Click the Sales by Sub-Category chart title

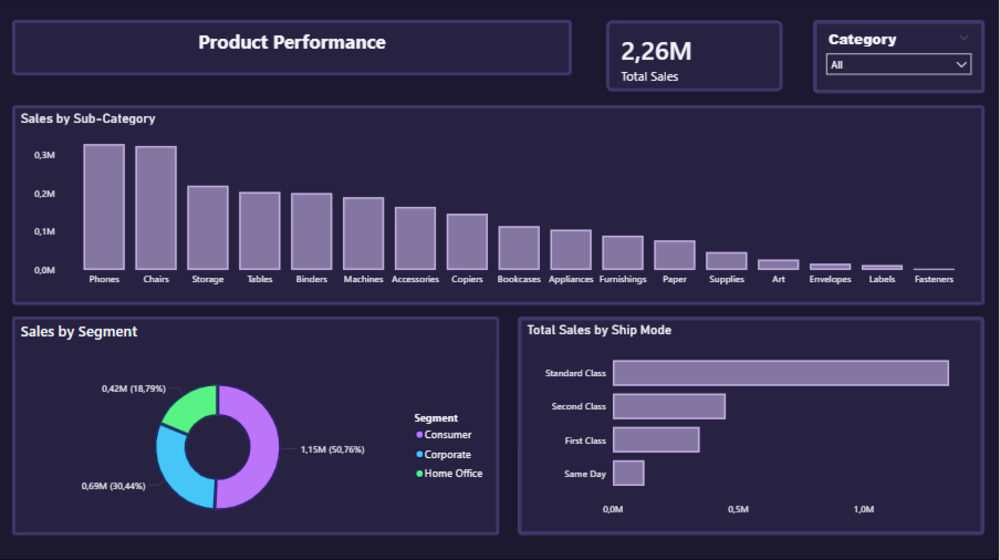click(x=88, y=119)
